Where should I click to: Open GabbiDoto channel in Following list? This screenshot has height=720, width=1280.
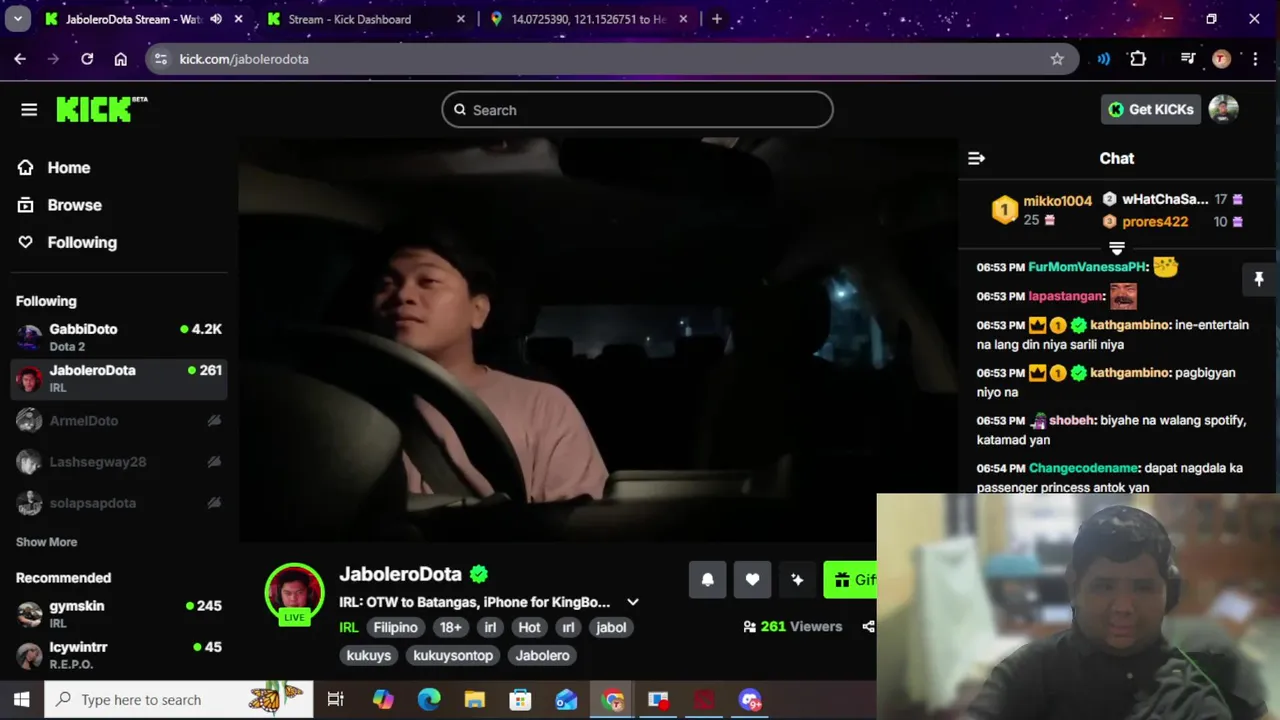point(119,337)
